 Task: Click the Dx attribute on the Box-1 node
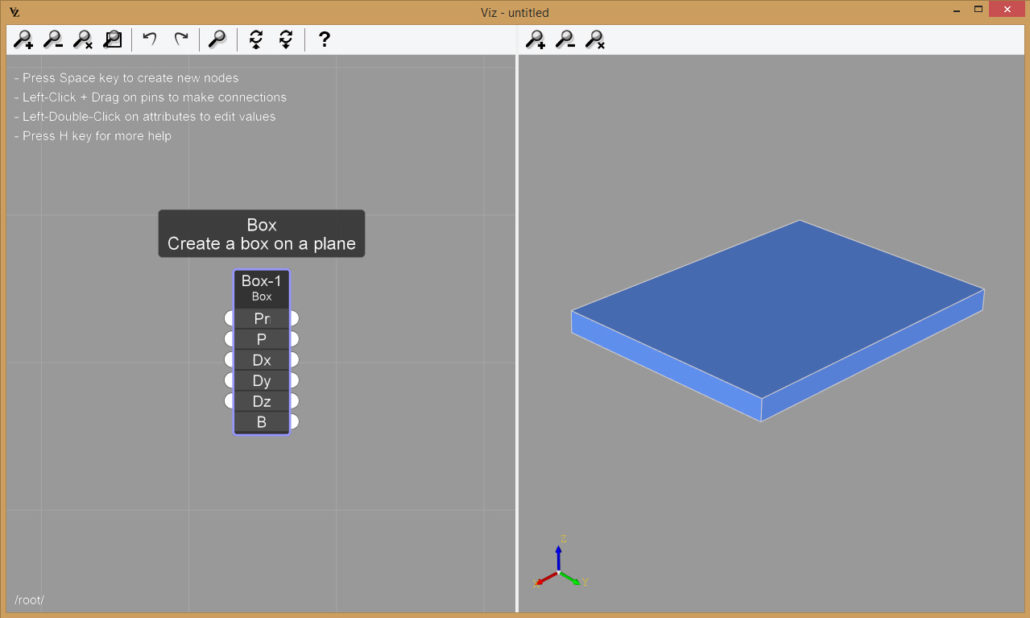coord(261,359)
